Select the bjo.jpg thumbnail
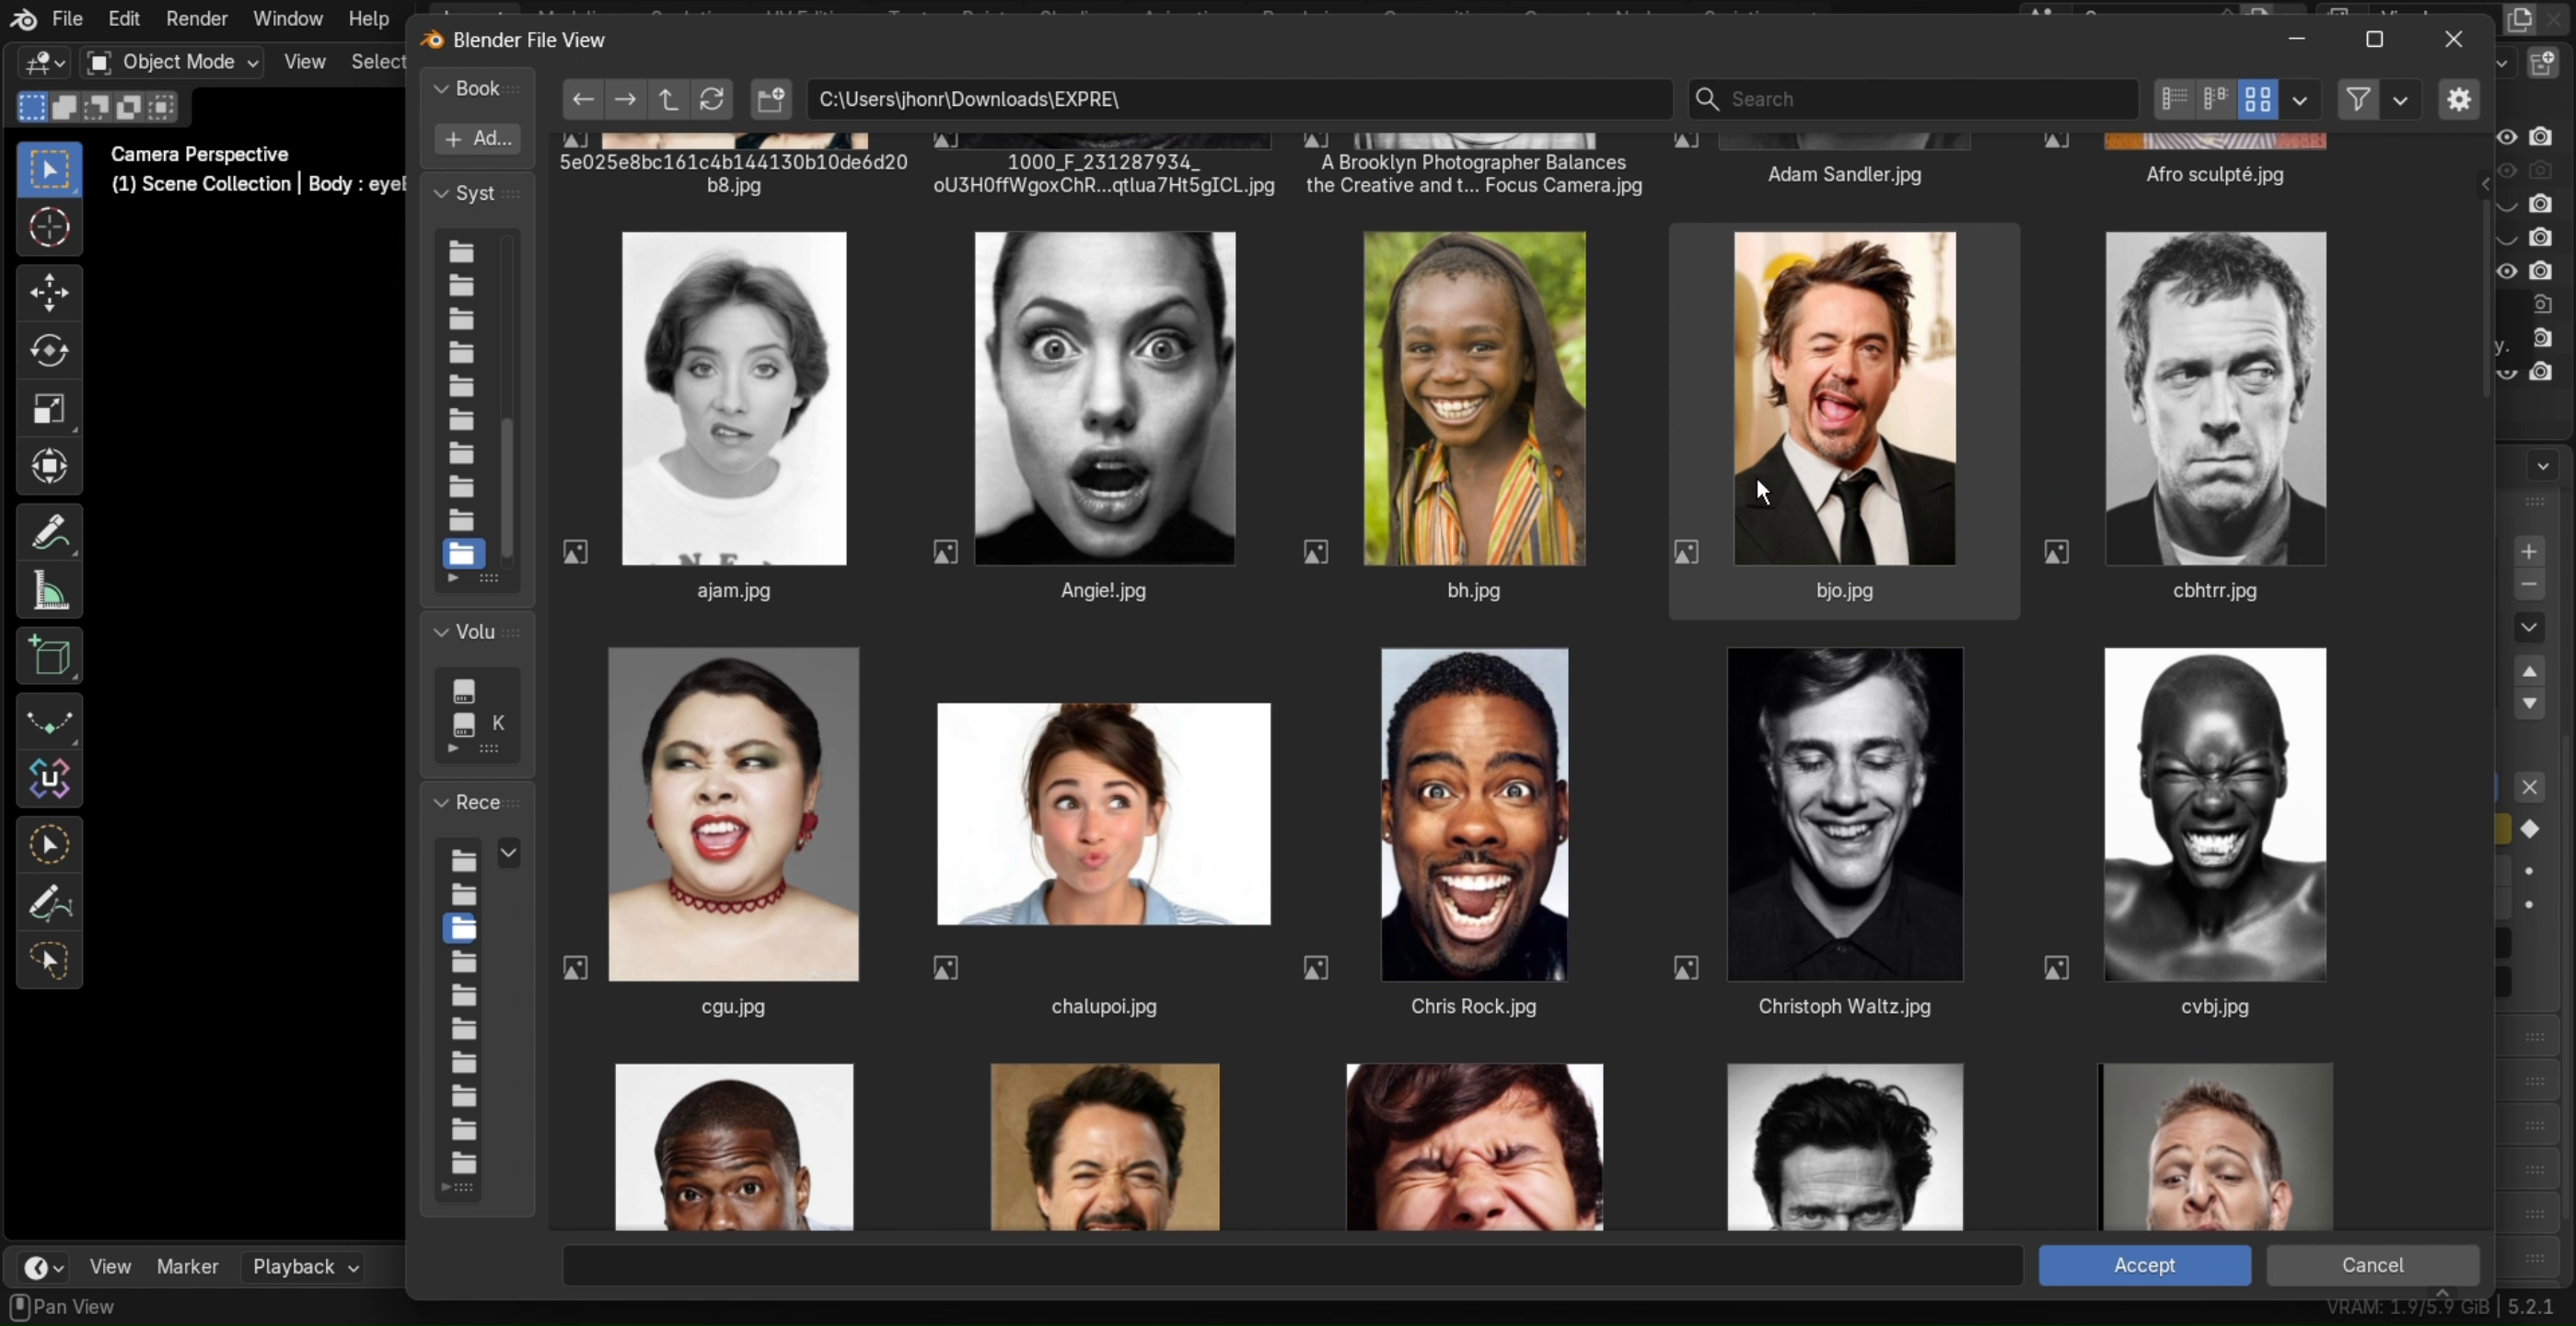Viewport: 2576px width, 1326px height. (1845, 399)
